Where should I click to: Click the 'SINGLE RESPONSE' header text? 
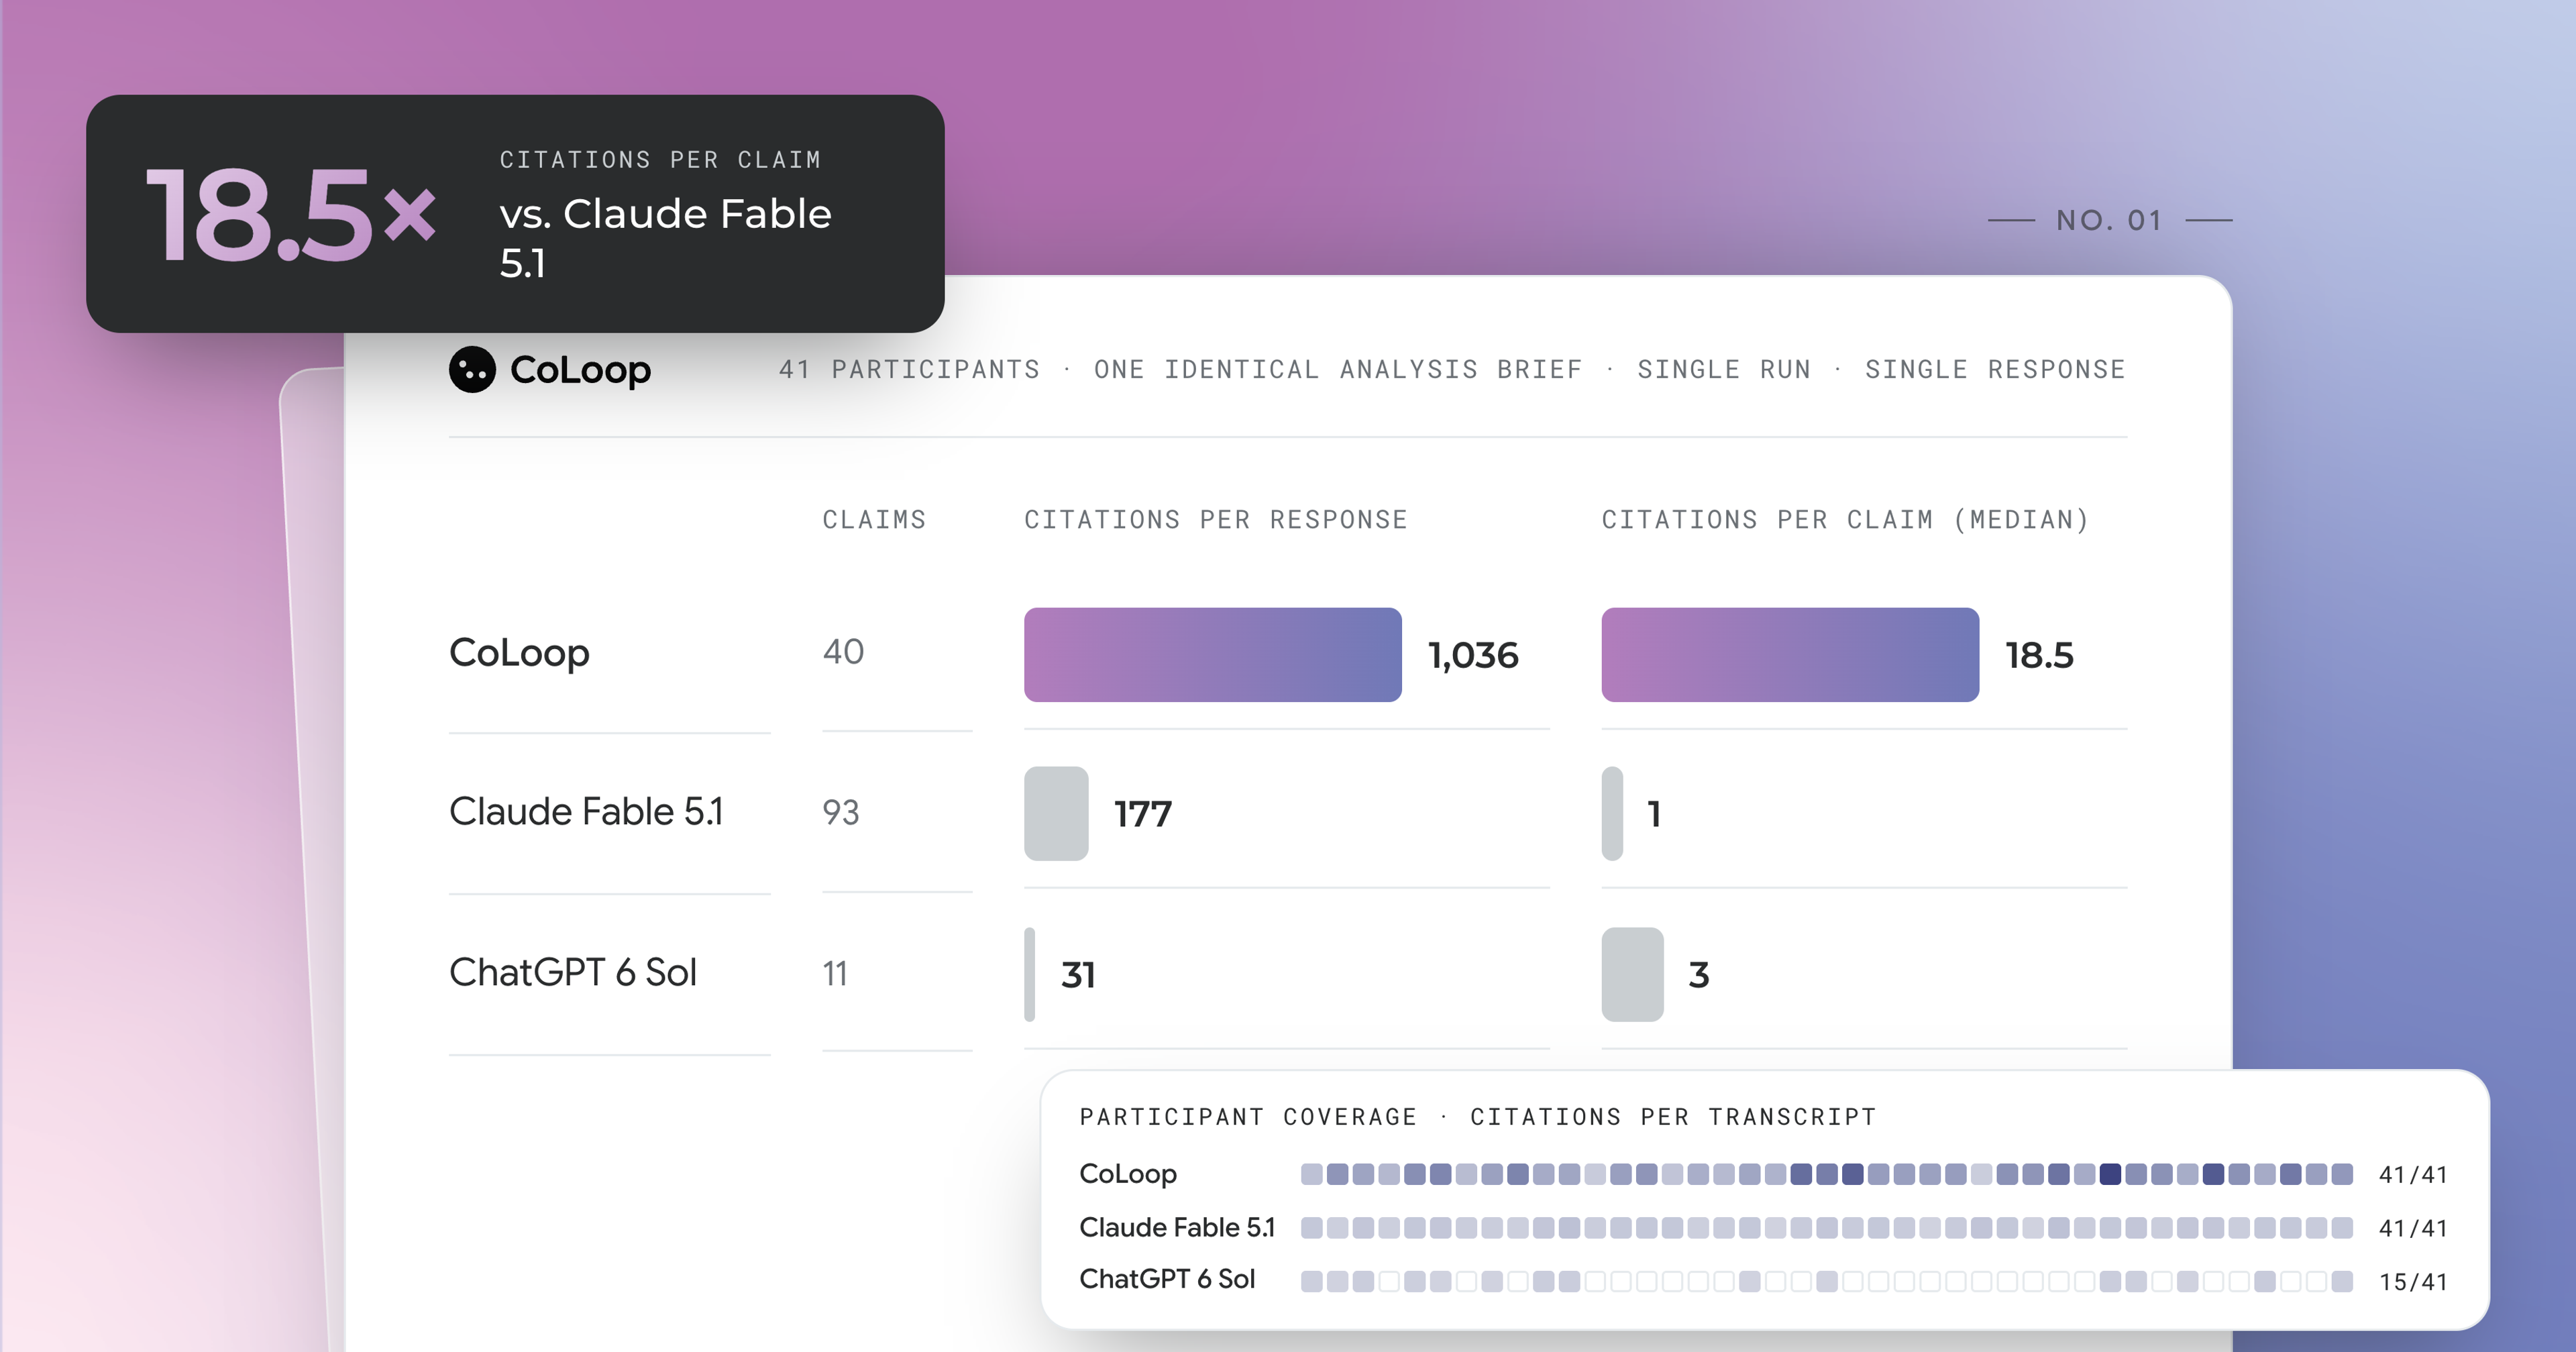[x=1995, y=370]
